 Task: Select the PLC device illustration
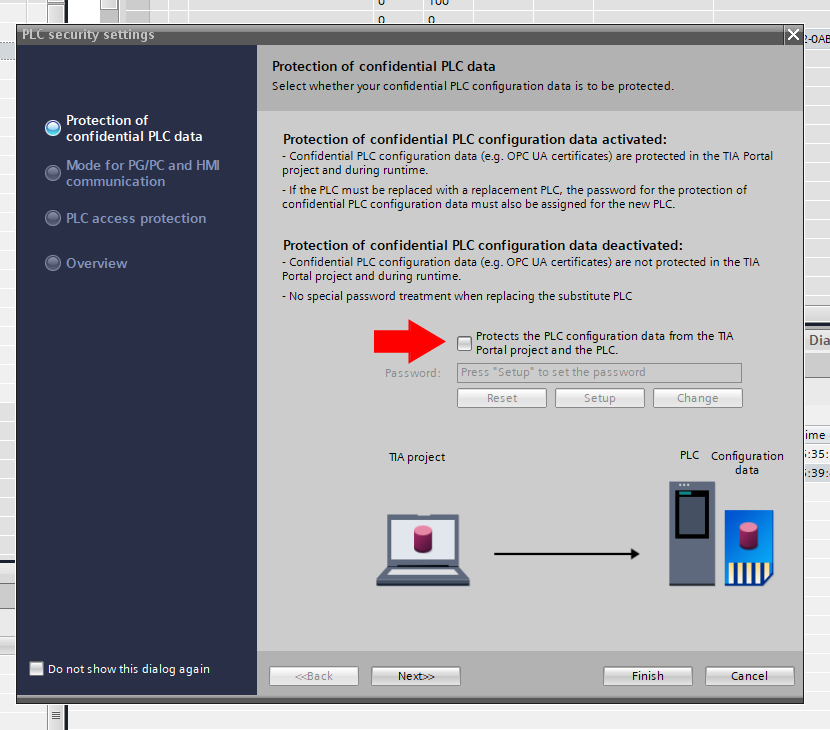[x=692, y=533]
